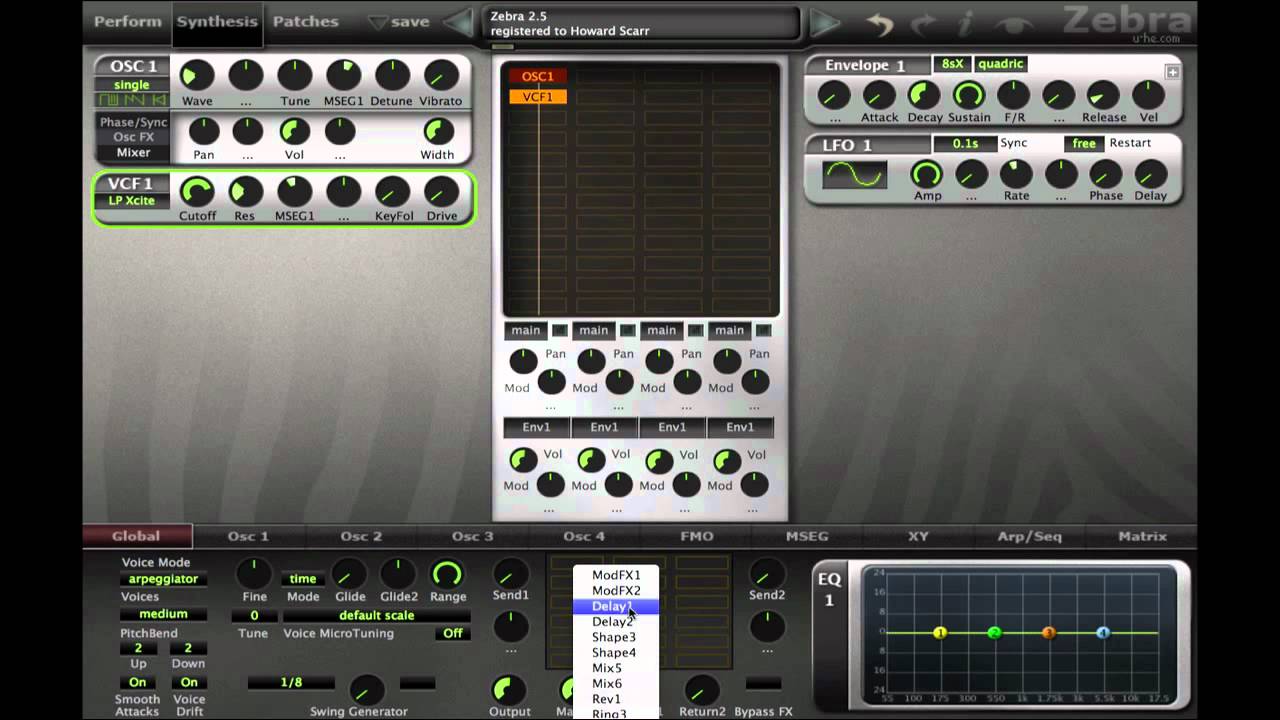The height and width of the screenshot is (720, 1280).
Task: Click the LFO 1 Rate knob
Action: point(1016,174)
